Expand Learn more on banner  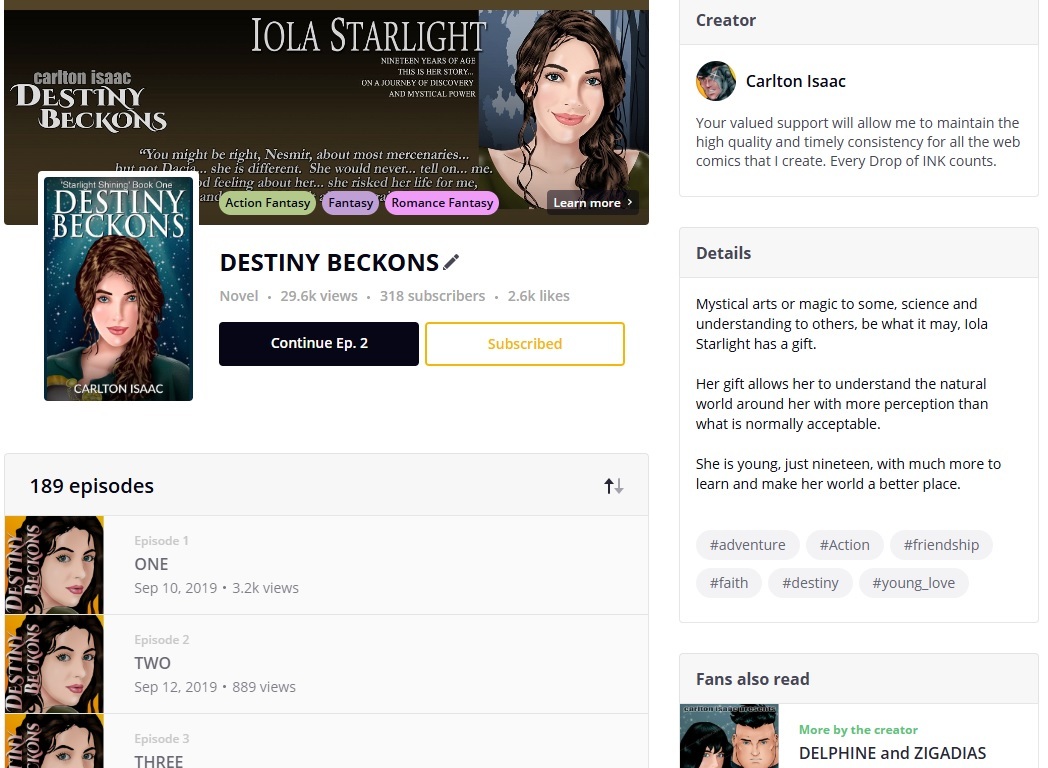coord(592,203)
